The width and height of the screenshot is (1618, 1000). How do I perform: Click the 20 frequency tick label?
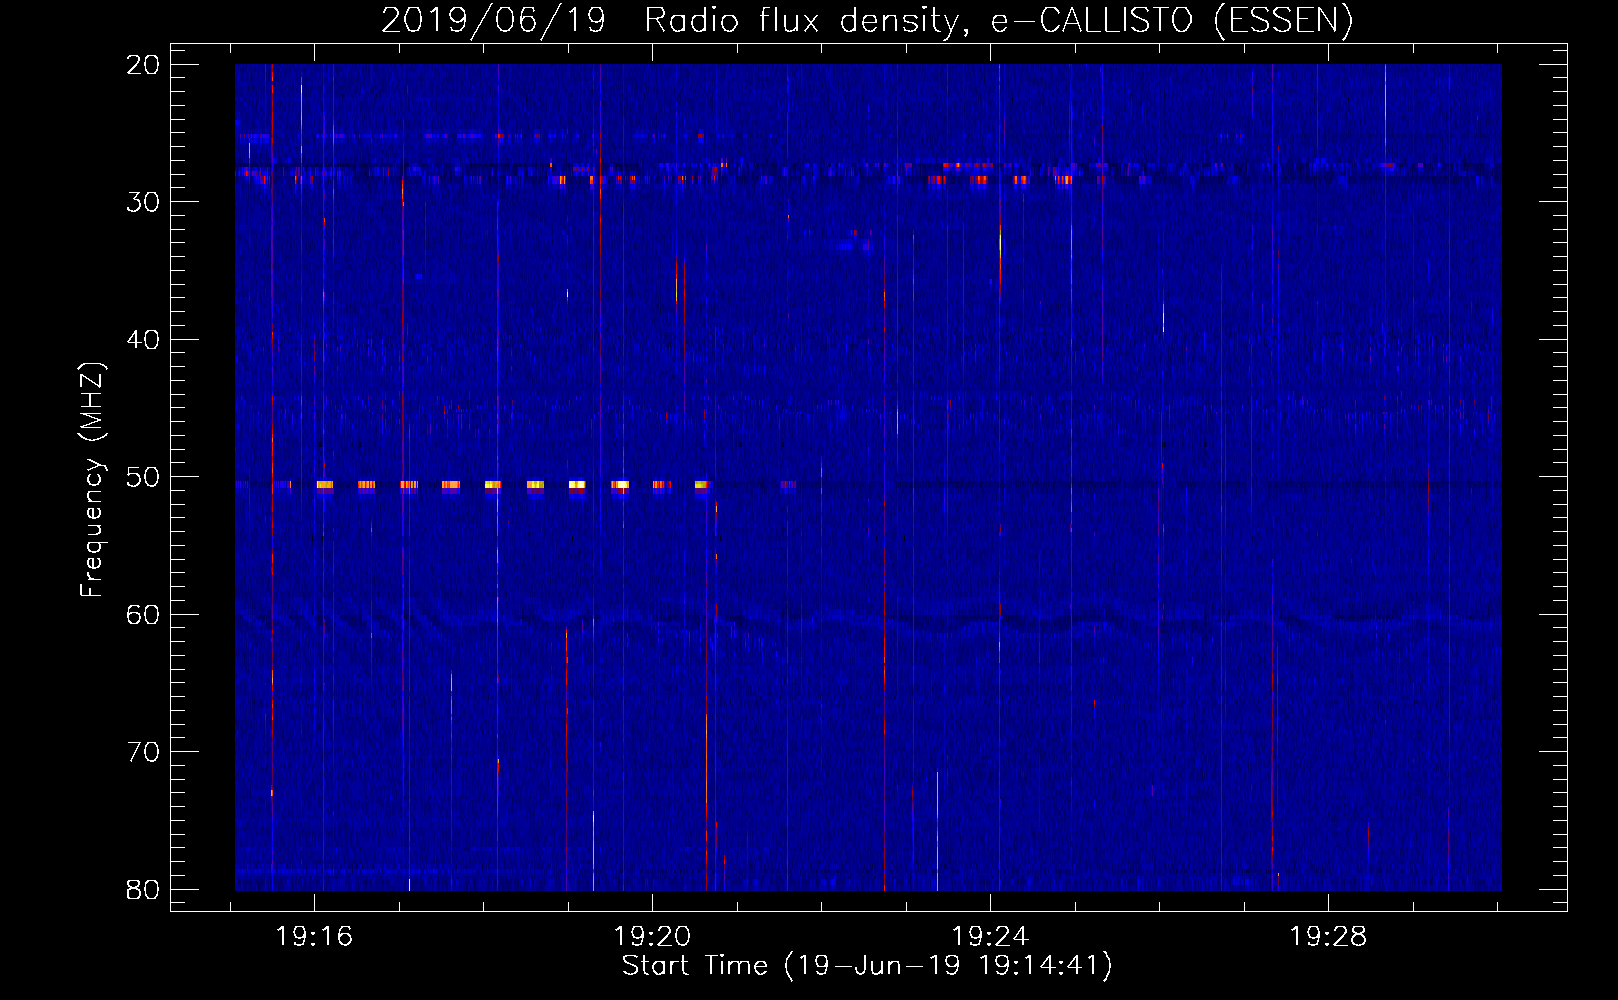[143, 65]
